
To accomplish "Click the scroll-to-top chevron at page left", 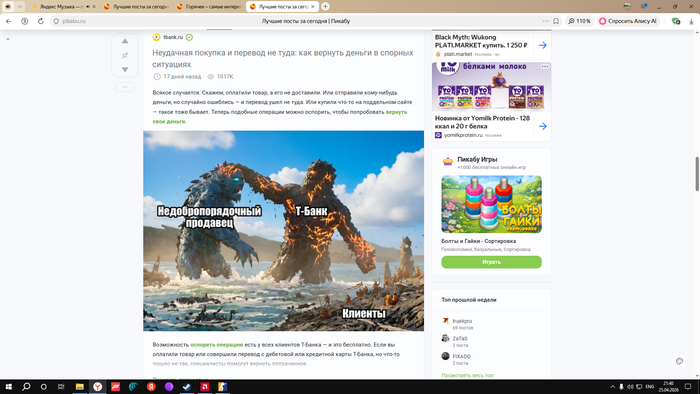I will coord(8,39).
